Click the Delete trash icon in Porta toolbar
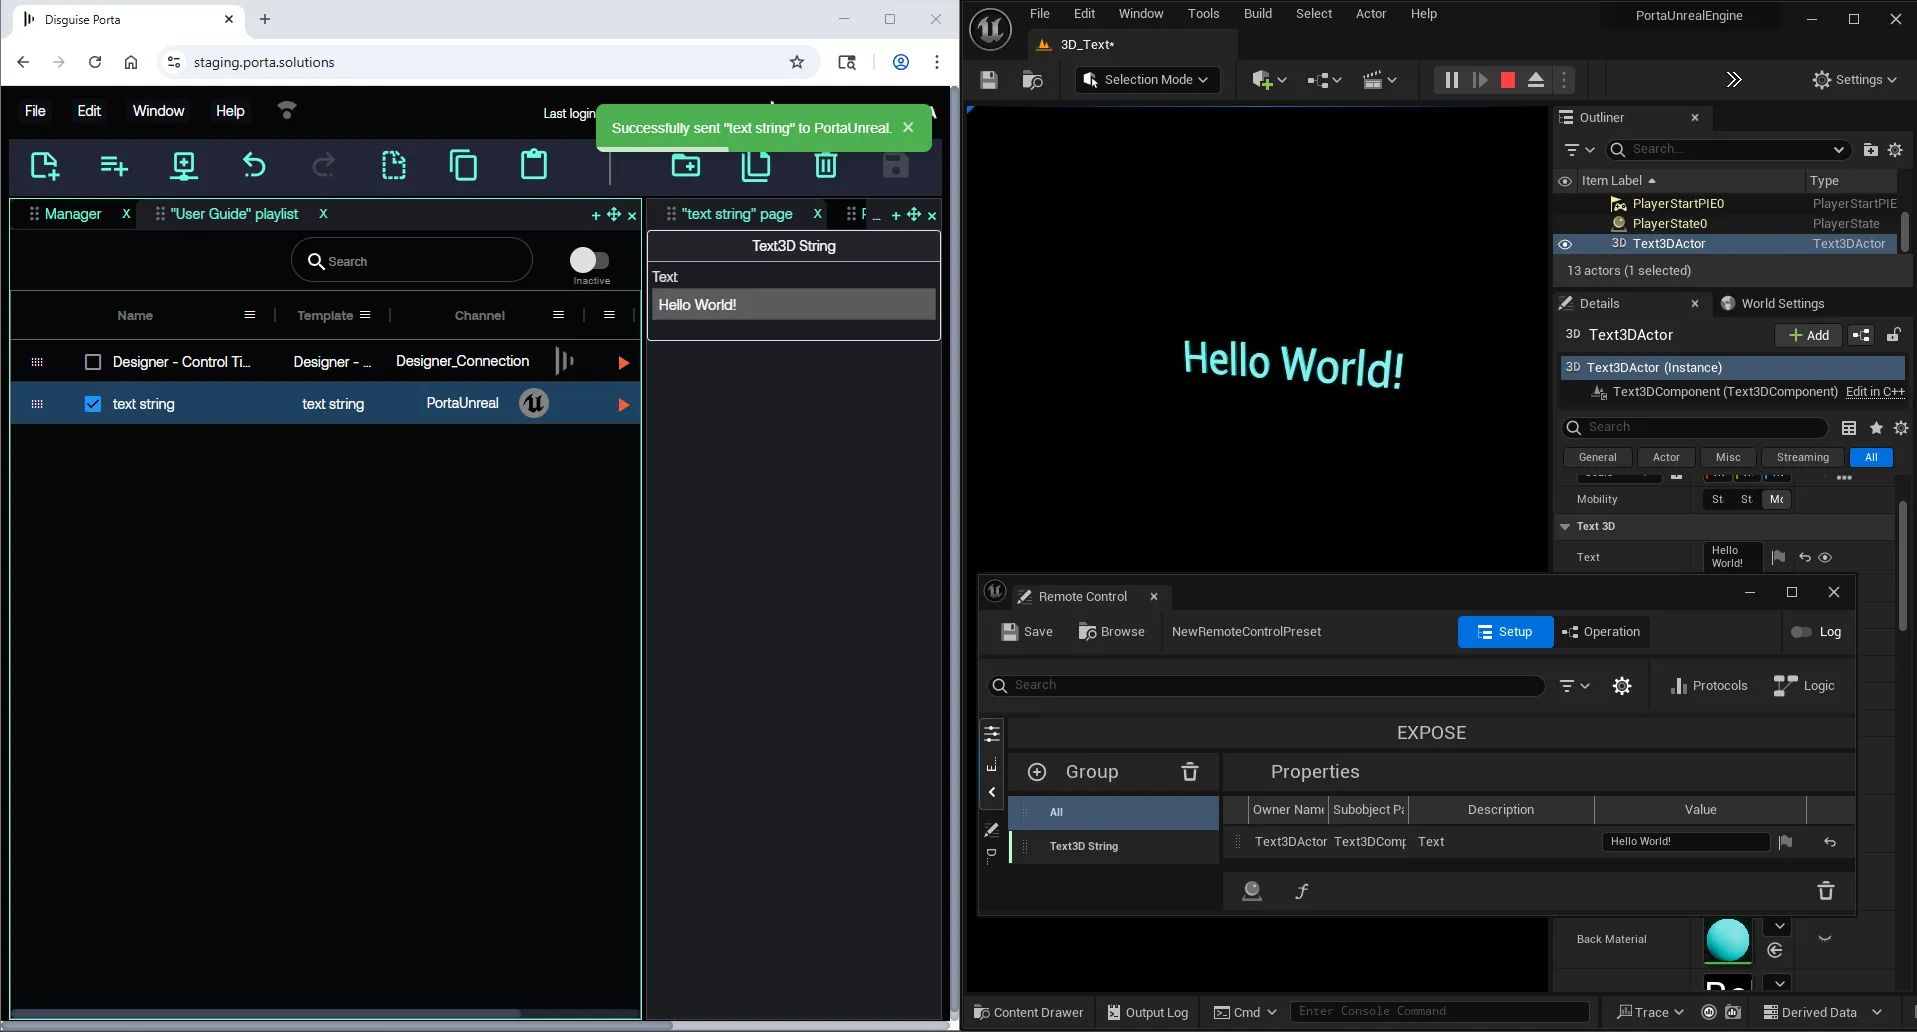Screen dimensions: 1917x1032 (825, 165)
